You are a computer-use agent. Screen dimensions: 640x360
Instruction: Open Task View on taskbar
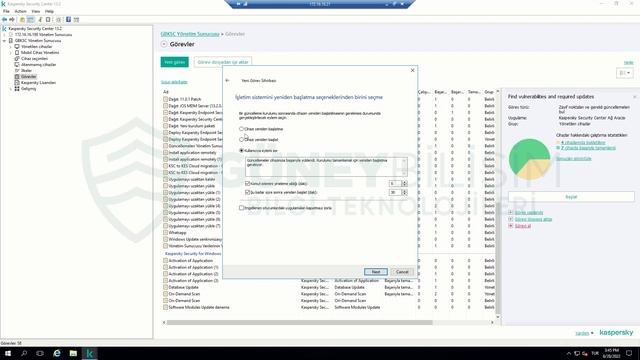click(40, 353)
